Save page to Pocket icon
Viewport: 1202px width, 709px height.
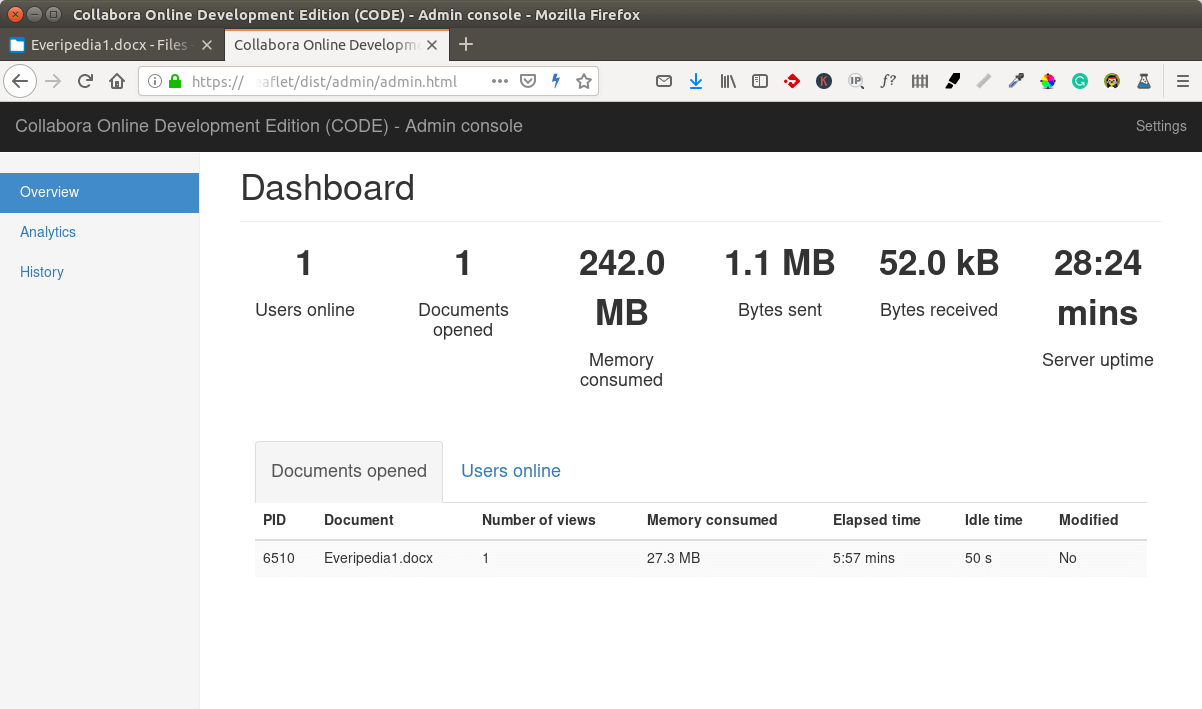click(528, 82)
